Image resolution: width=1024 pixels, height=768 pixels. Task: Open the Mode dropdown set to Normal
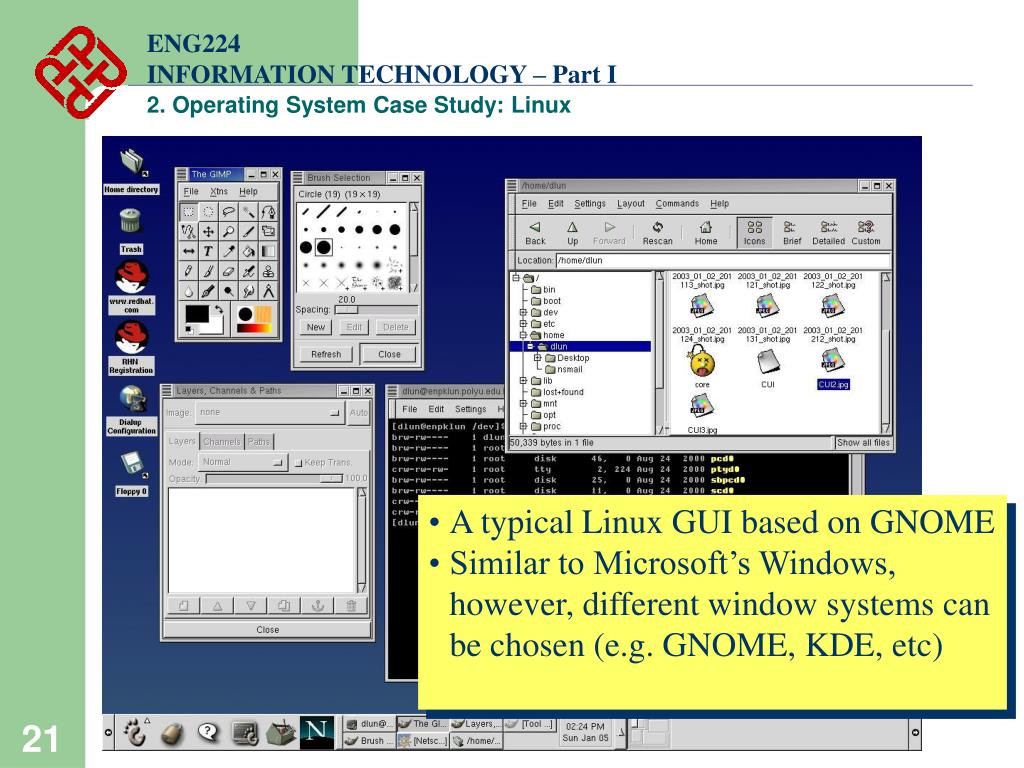242,462
